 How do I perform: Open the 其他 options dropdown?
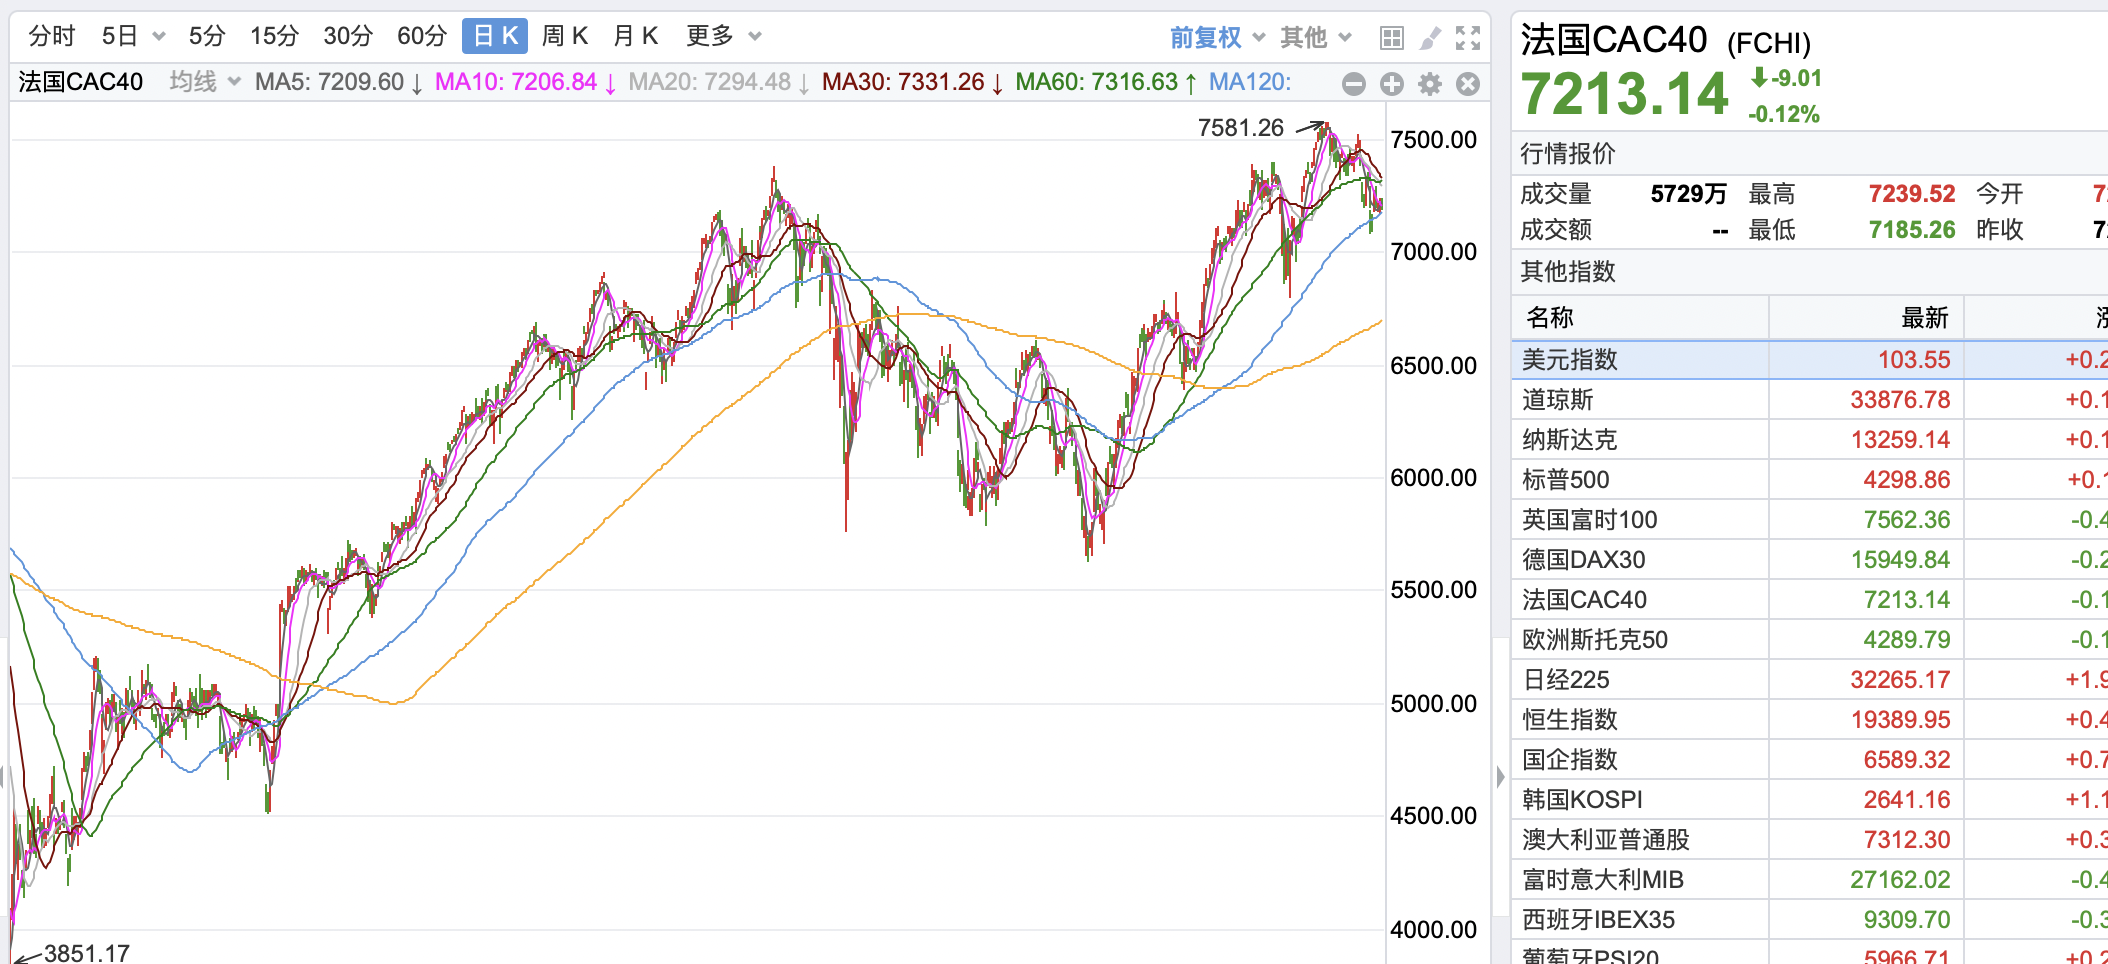(1315, 38)
